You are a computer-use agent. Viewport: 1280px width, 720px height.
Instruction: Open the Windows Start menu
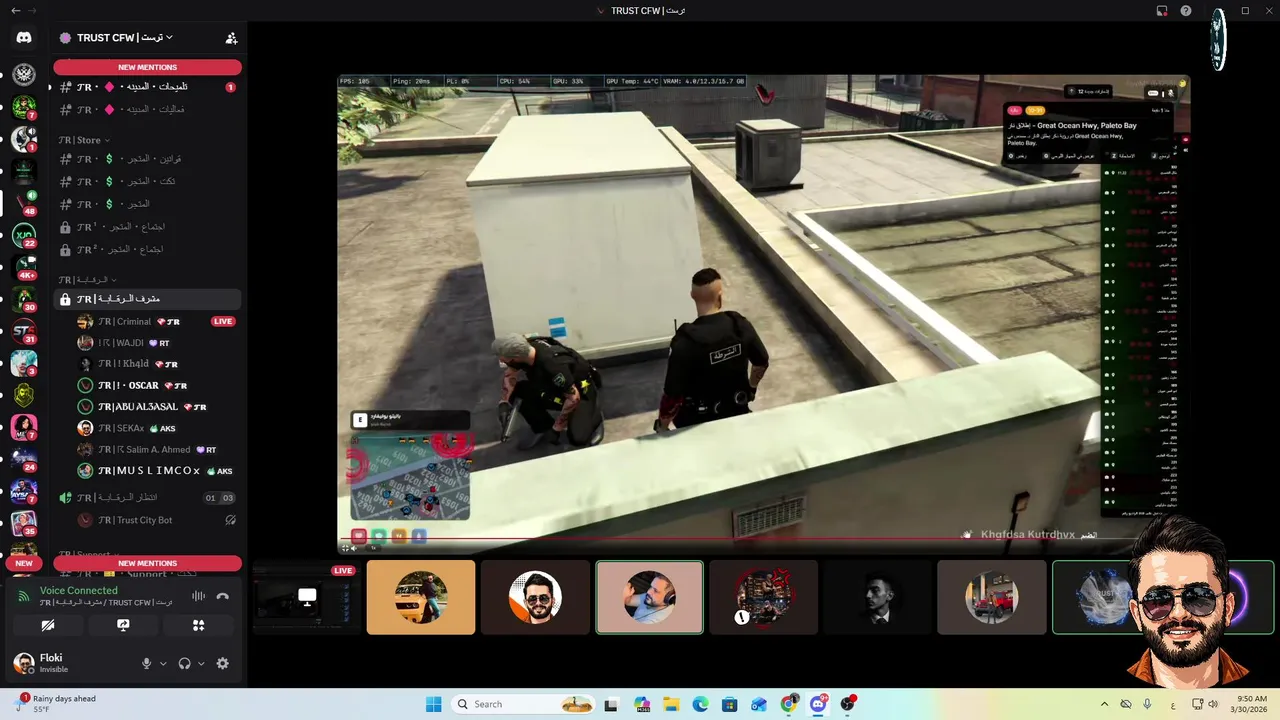[433, 704]
